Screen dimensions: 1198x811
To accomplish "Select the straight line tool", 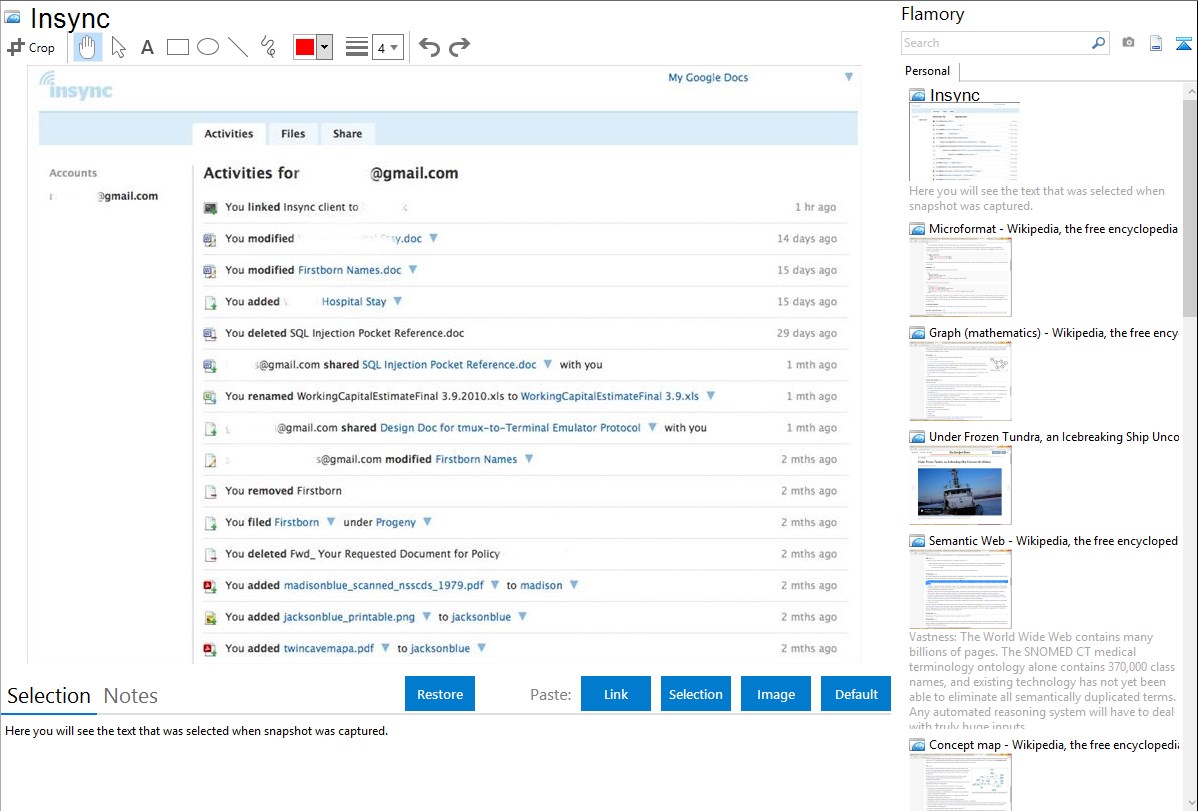I will click(238, 47).
